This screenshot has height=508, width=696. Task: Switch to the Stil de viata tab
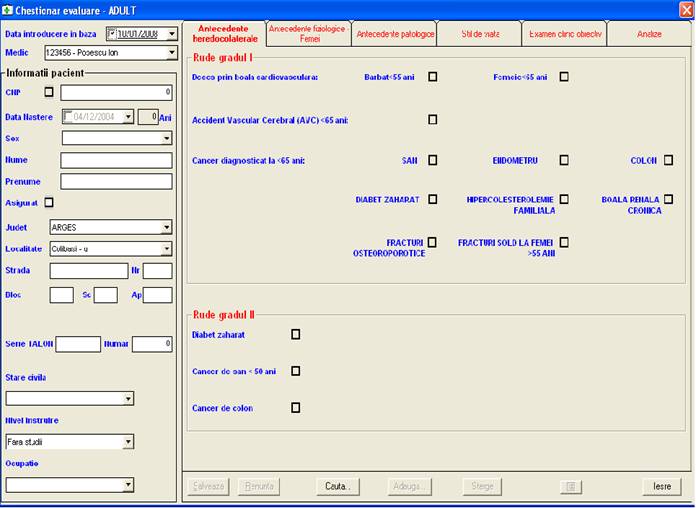click(x=479, y=34)
